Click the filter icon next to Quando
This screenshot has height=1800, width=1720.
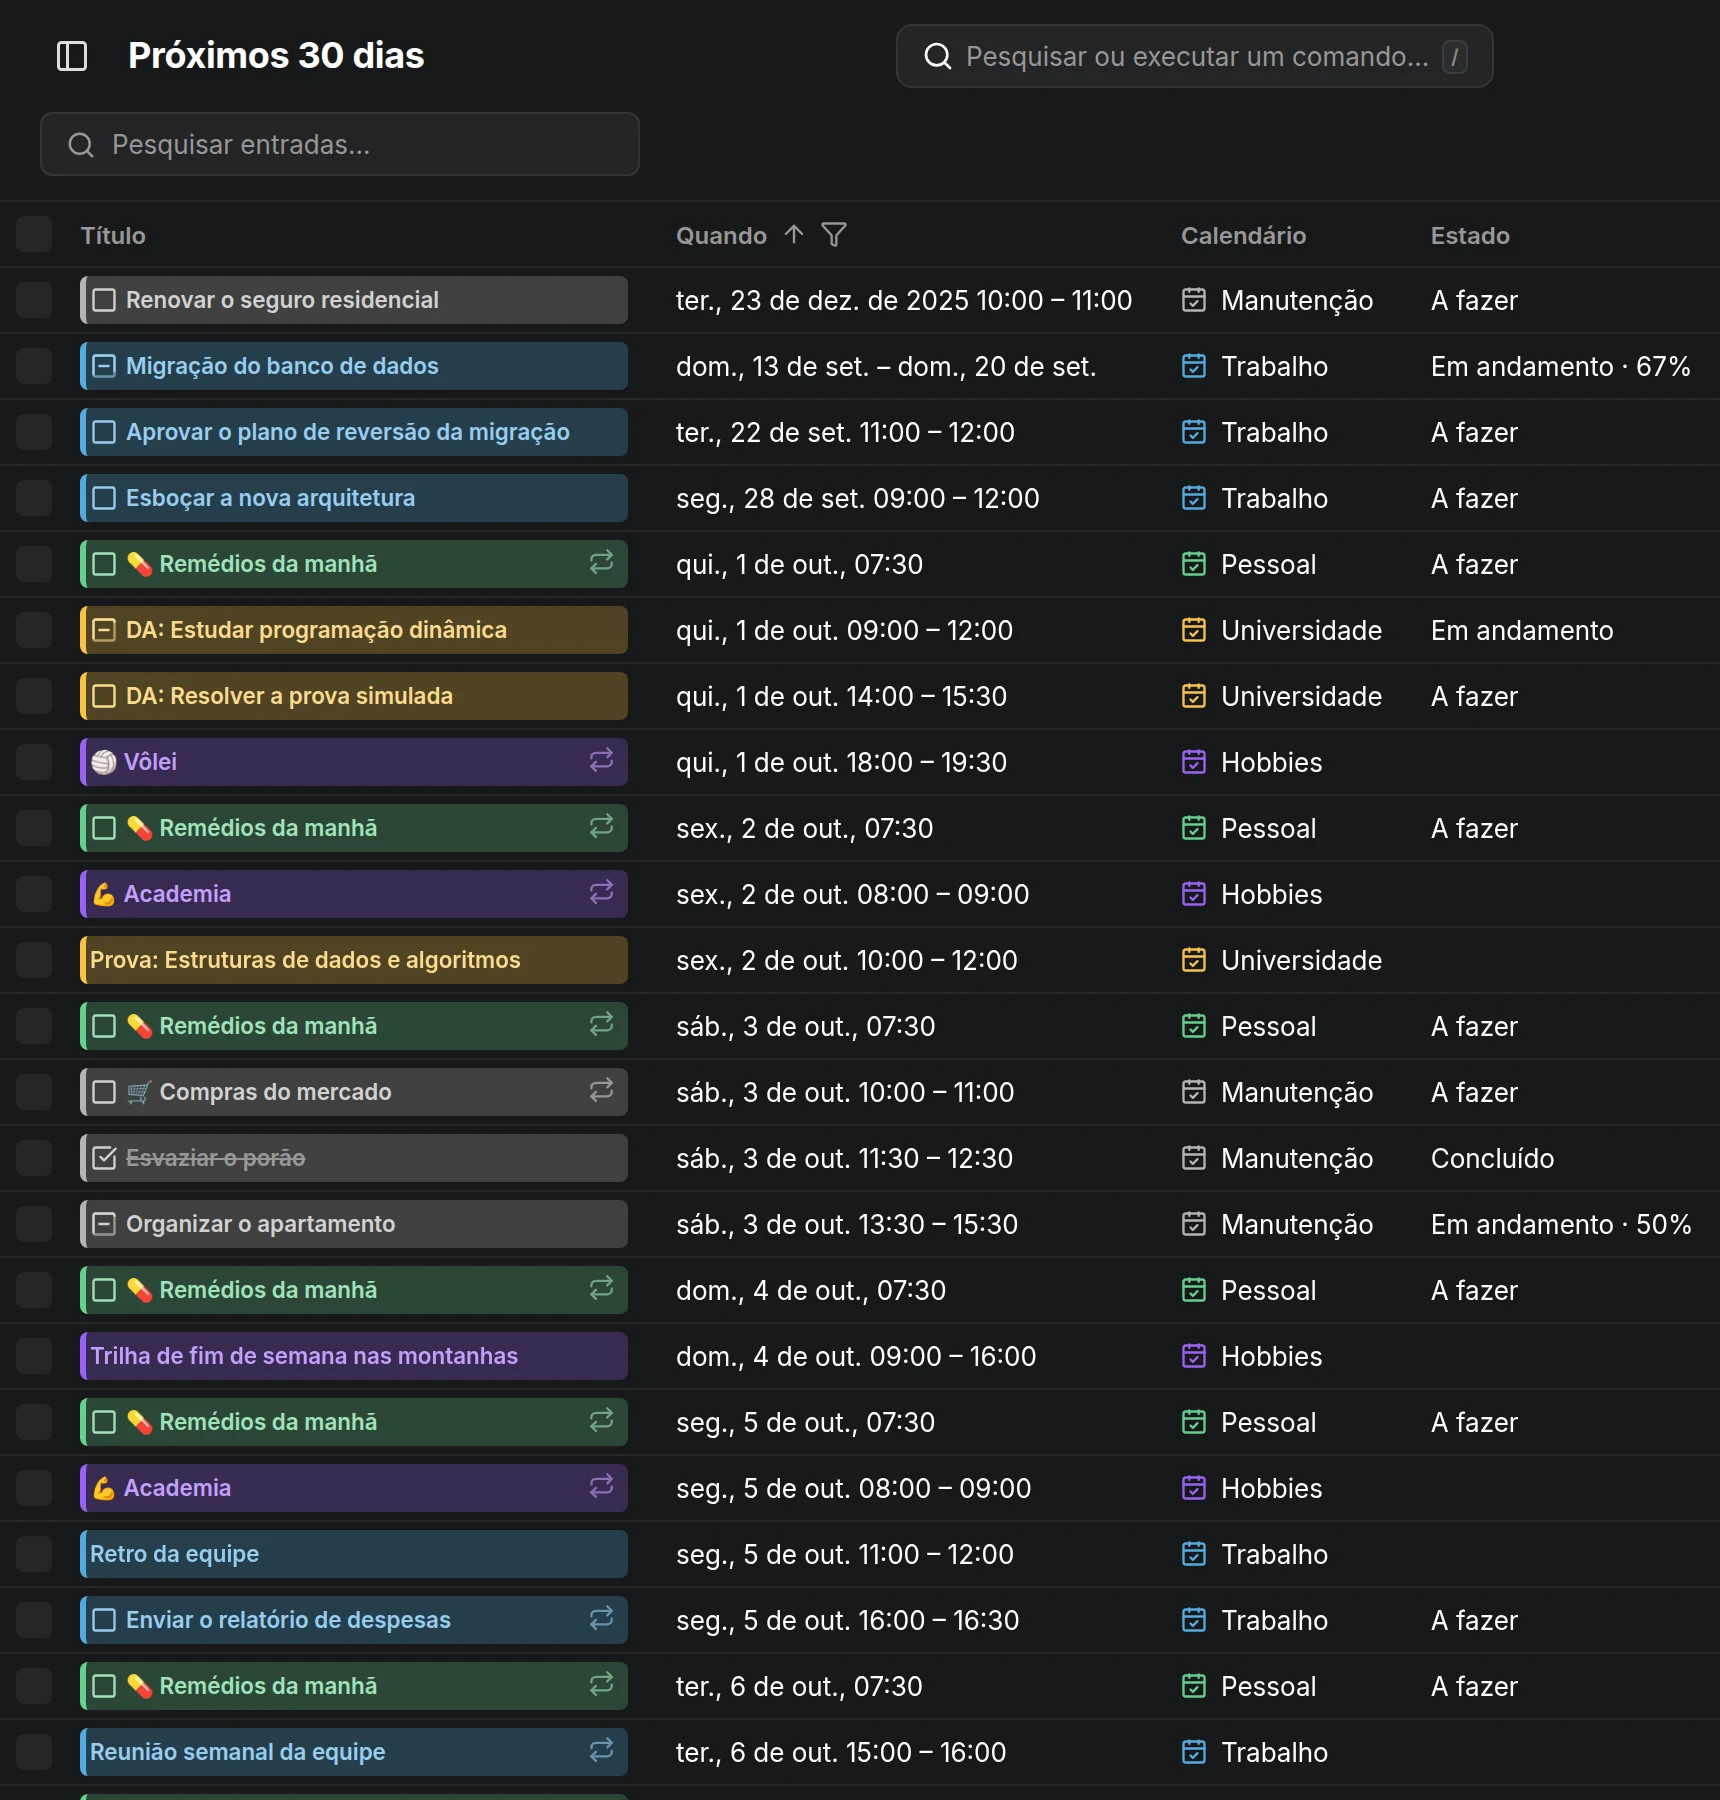click(x=834, y=235)
